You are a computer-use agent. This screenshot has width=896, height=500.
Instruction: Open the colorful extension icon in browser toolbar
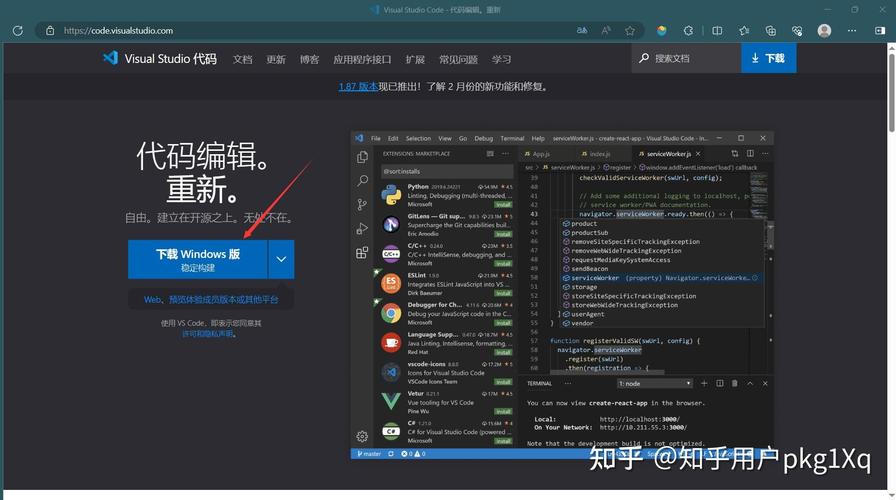pyautogui.click(x=662, y=31)
